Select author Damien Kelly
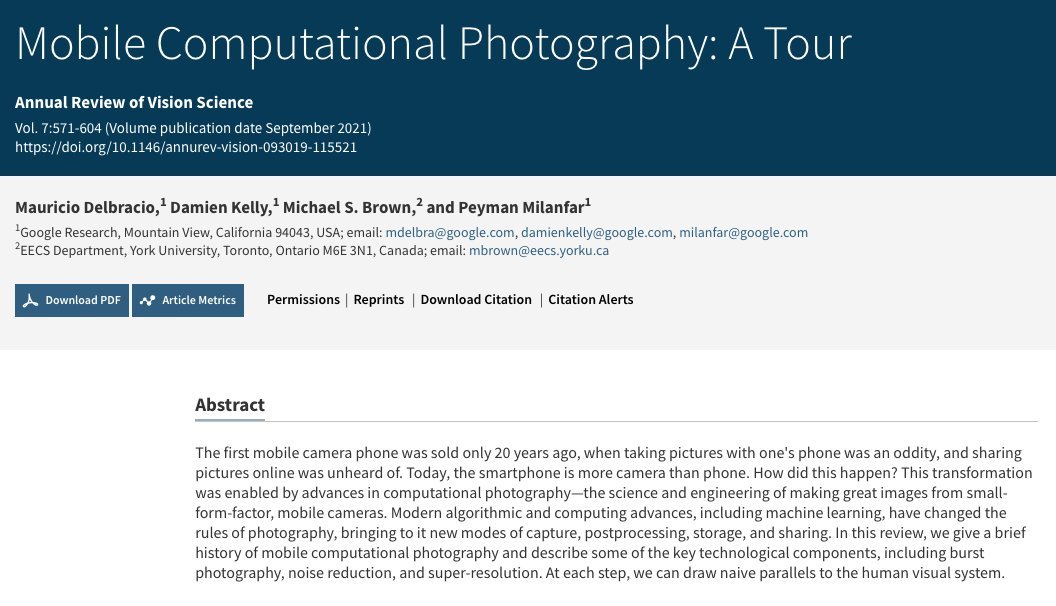Image resolution: width=1056 pixels, height=606 pixels. pyautogui.click(x=220, y=208)
